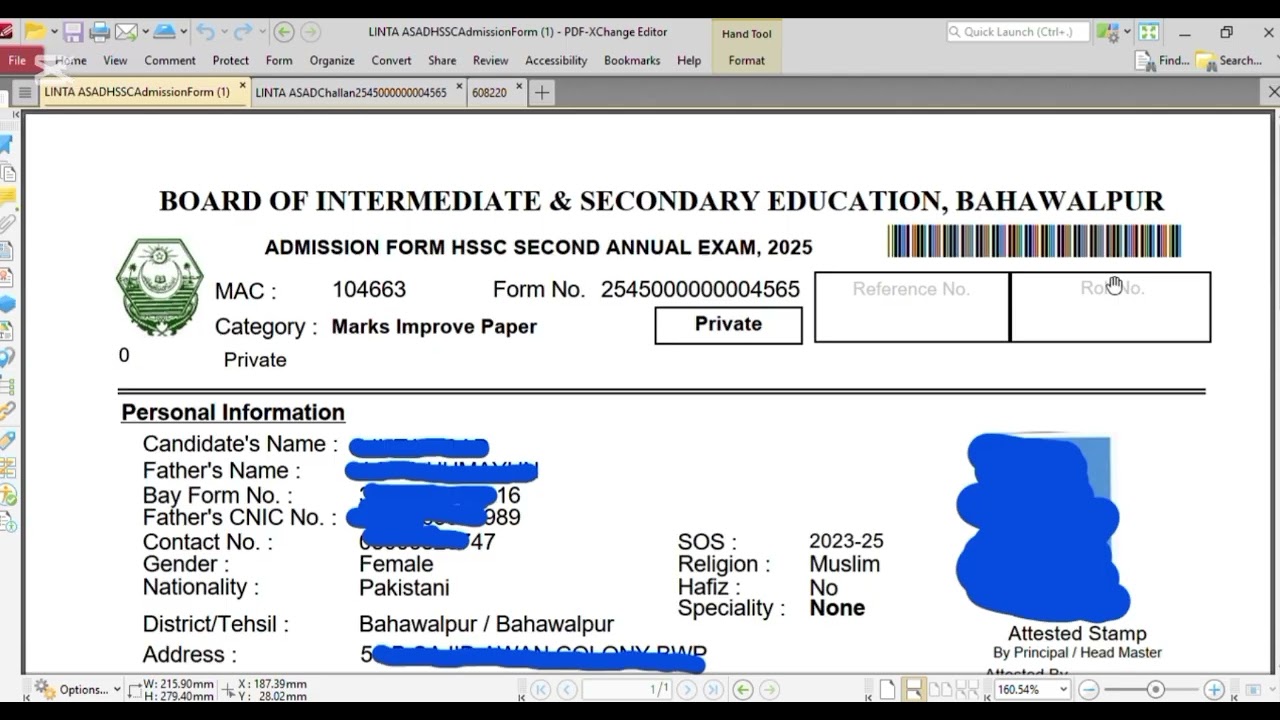Viewport: 1280px width, 720px height.
Task: Expand the Redo history dropdown arrow
Action: coord(262,32)
